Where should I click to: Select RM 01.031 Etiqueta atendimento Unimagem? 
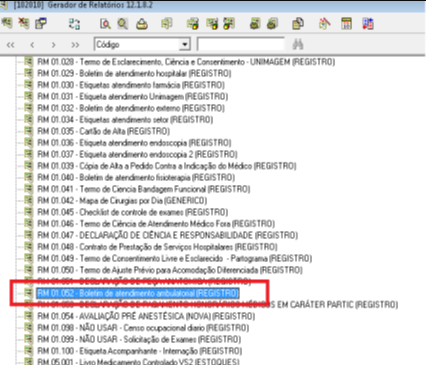click(x=133, y=97)
